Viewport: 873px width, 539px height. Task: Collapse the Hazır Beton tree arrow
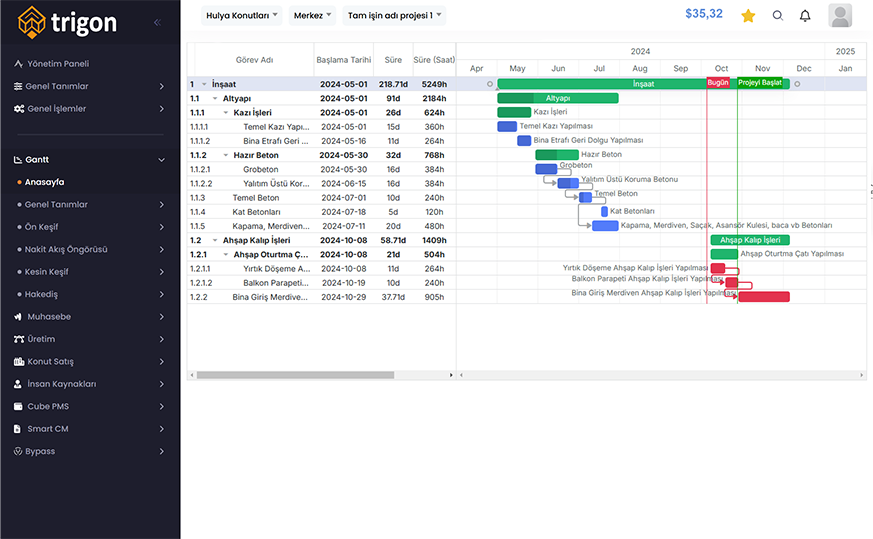click(225, 155)
